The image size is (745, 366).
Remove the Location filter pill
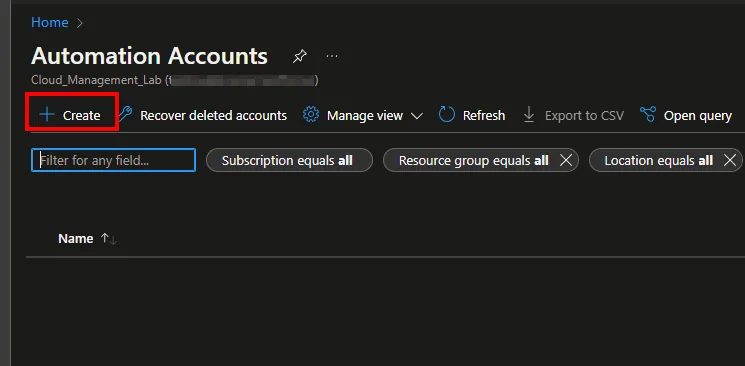730,161
